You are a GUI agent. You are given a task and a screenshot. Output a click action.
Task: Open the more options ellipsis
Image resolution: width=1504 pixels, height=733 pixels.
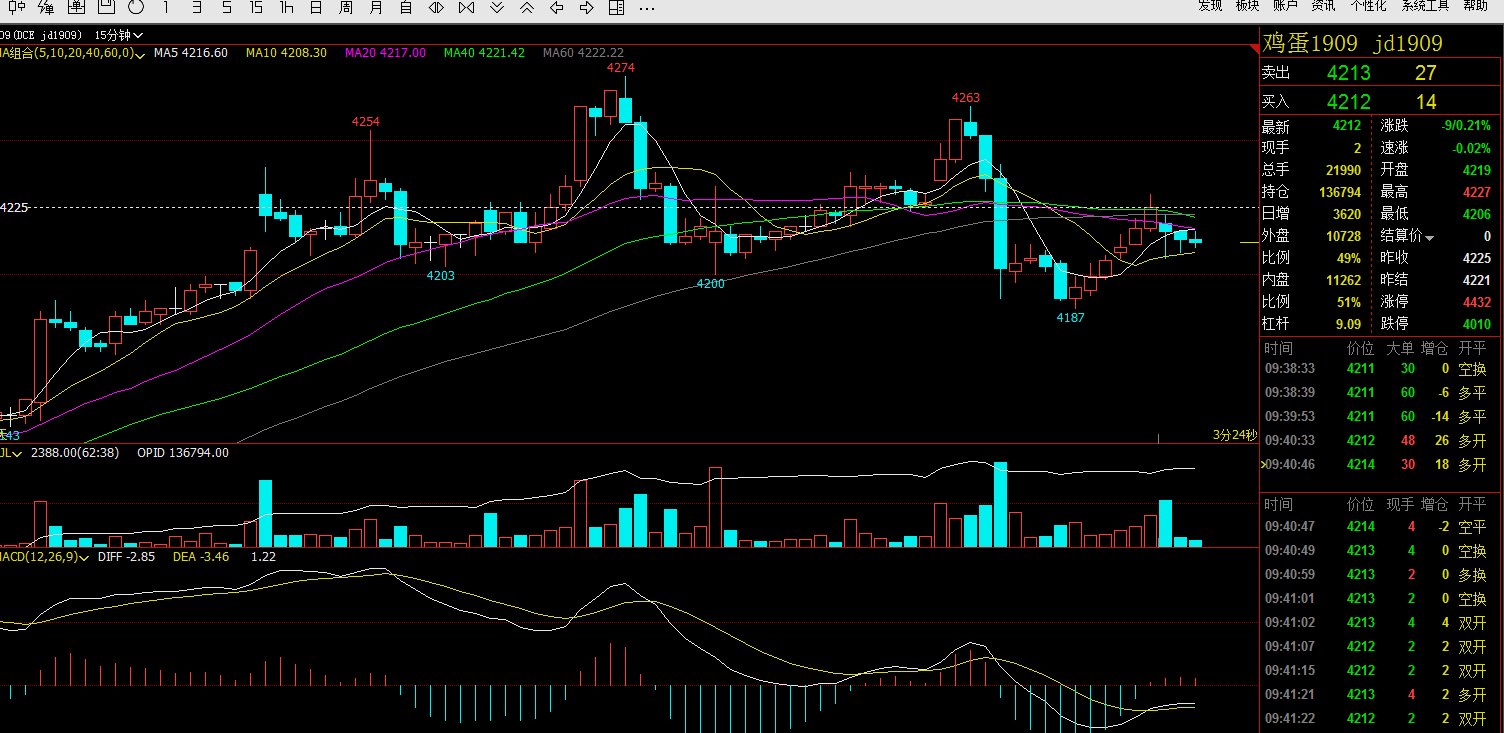pos(647,7)
